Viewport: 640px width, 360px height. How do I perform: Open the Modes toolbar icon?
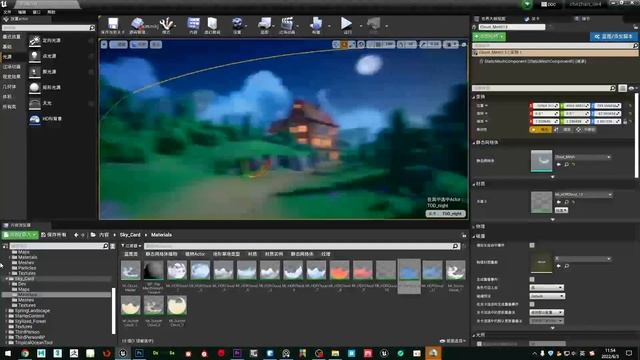point(166,23)
